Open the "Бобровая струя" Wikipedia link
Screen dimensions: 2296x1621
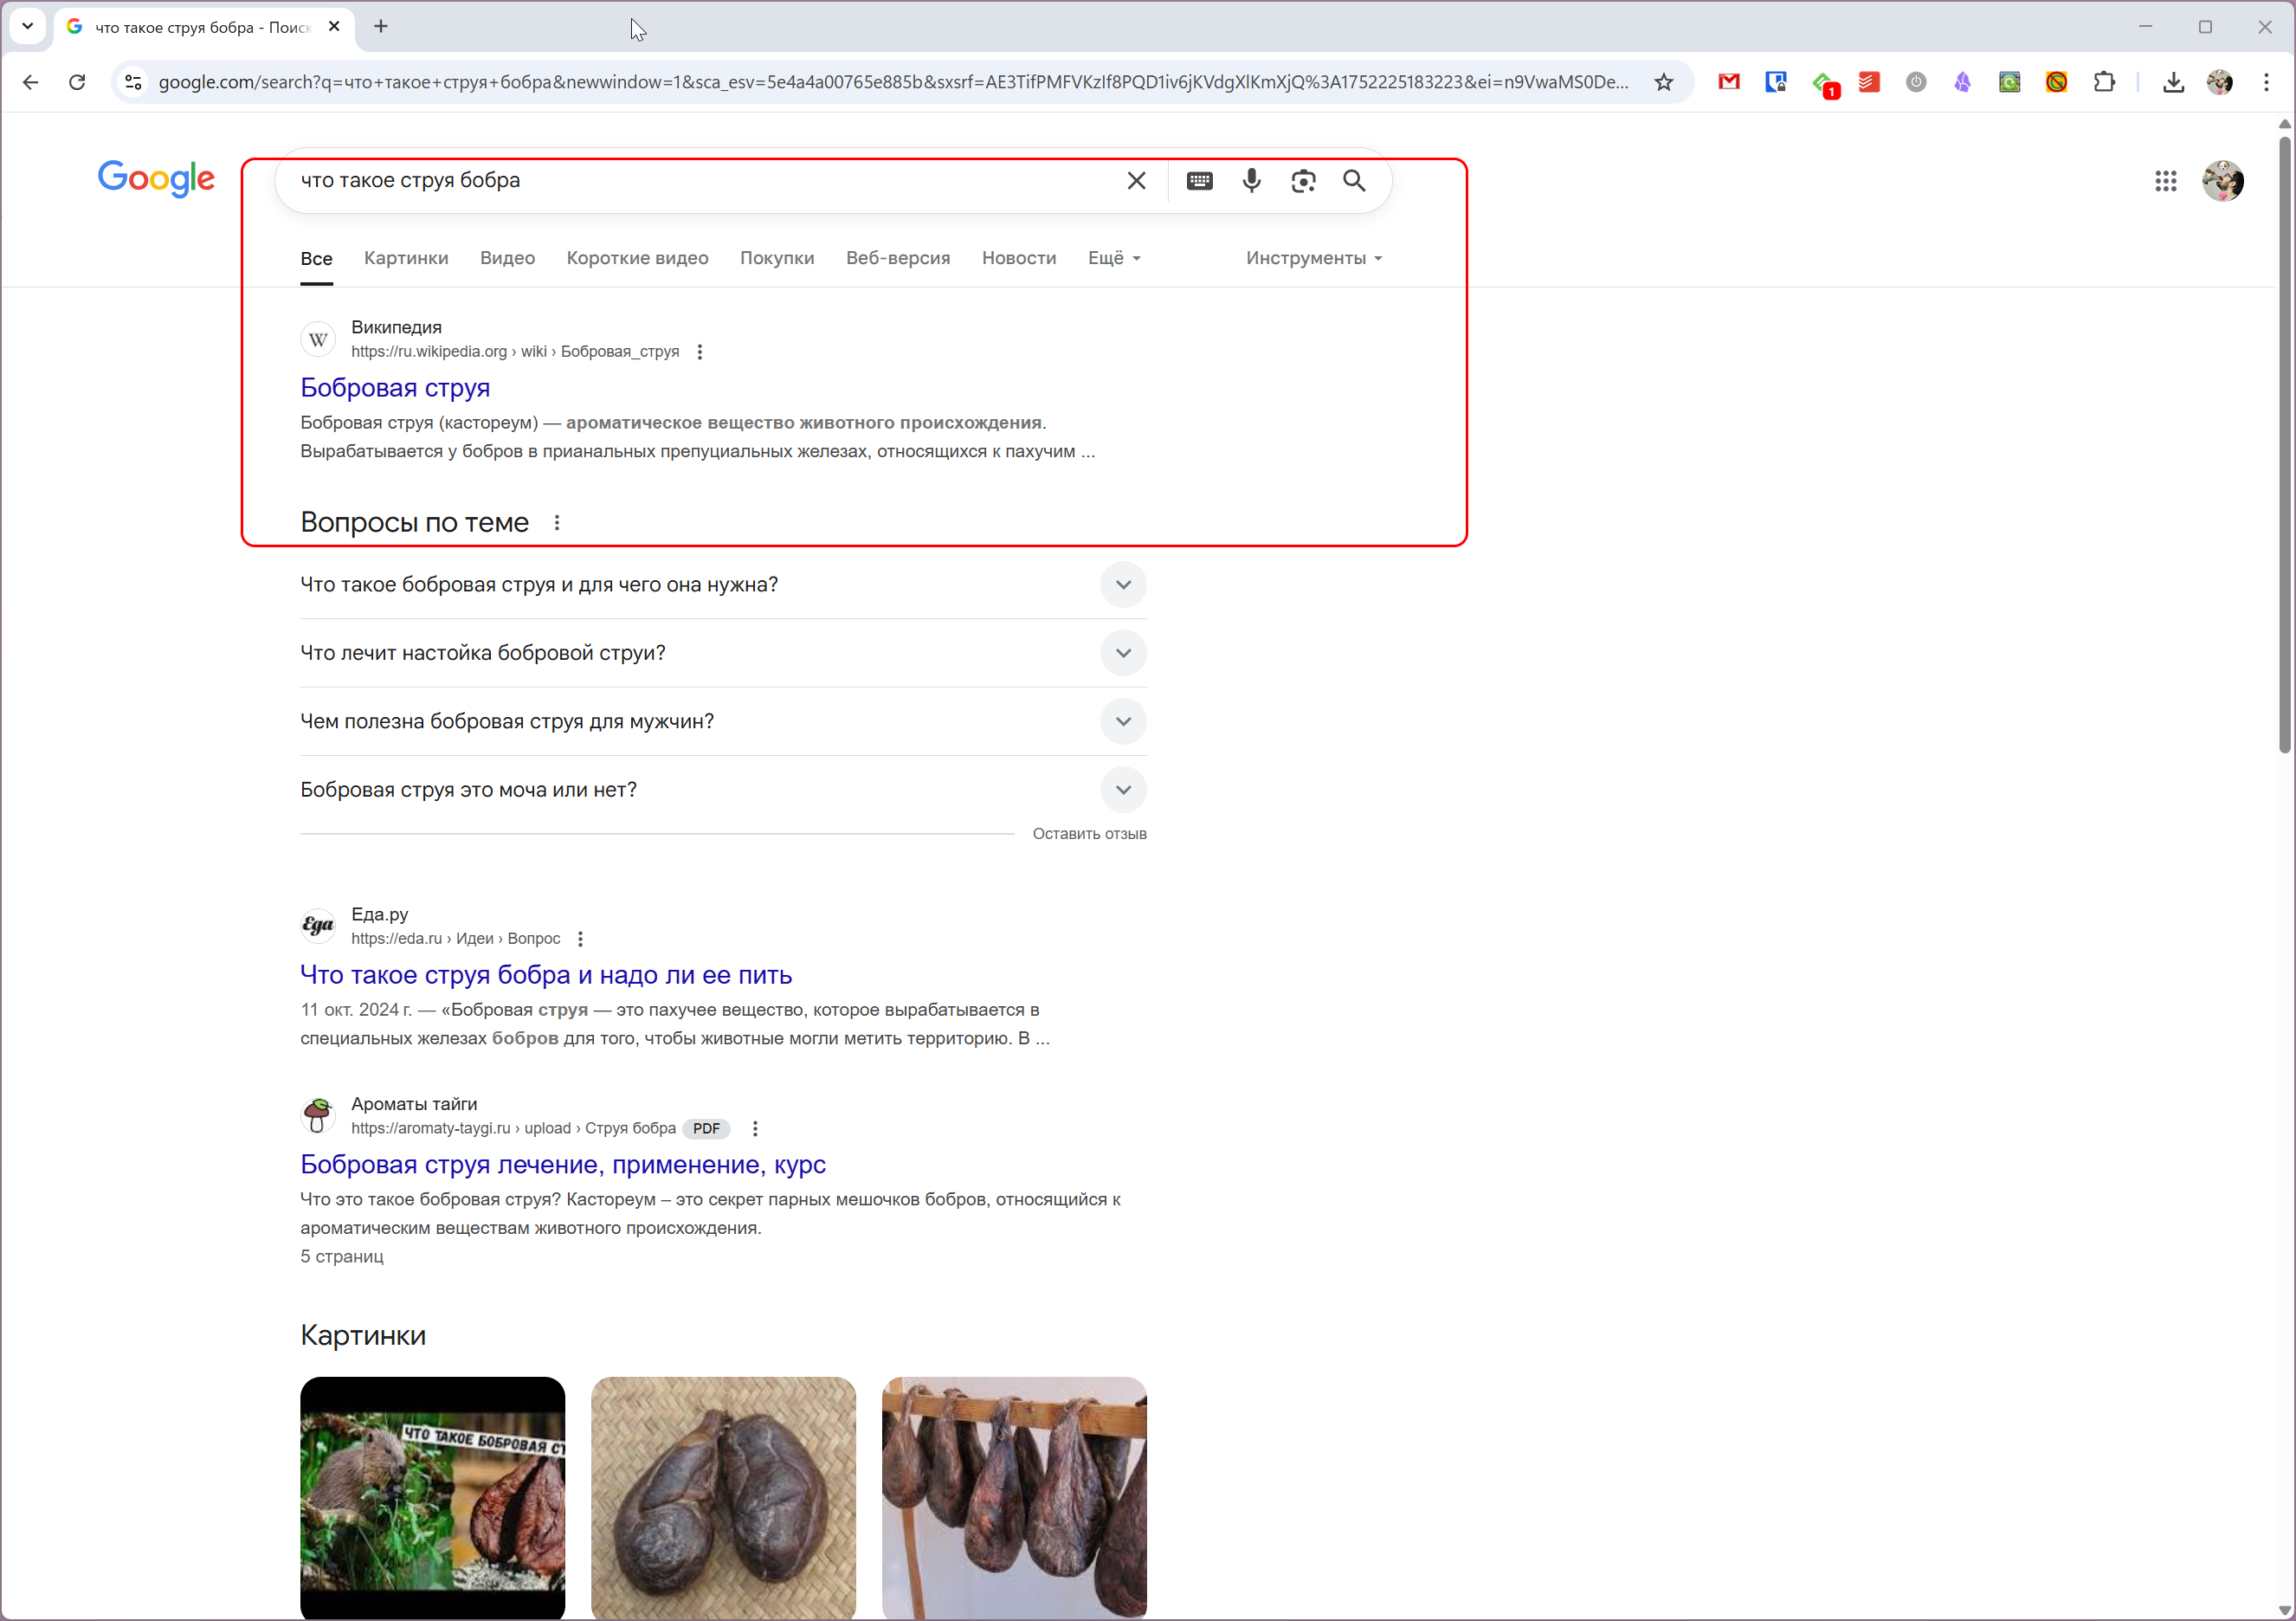pyautogui.click(x=395, y=388)
